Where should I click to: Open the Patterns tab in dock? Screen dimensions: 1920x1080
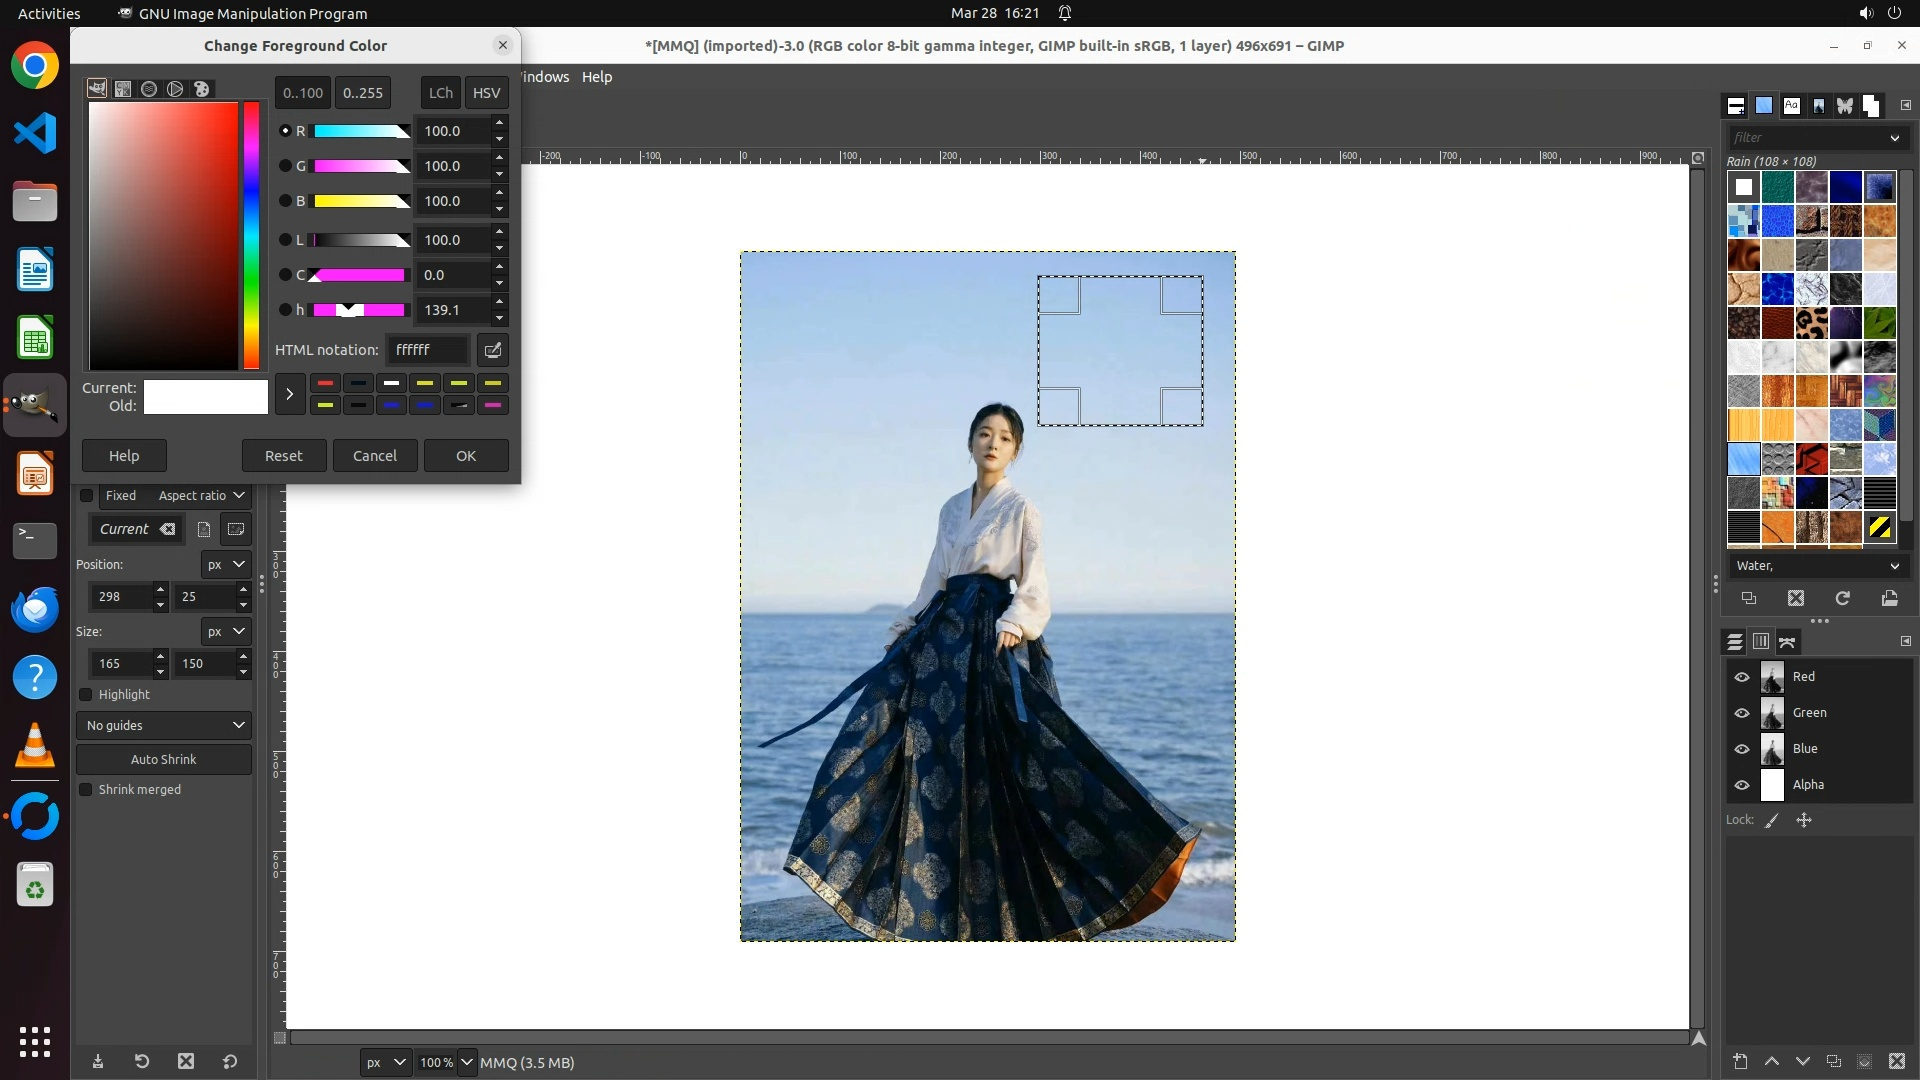pyautogui.click(x=1764, y=105)
